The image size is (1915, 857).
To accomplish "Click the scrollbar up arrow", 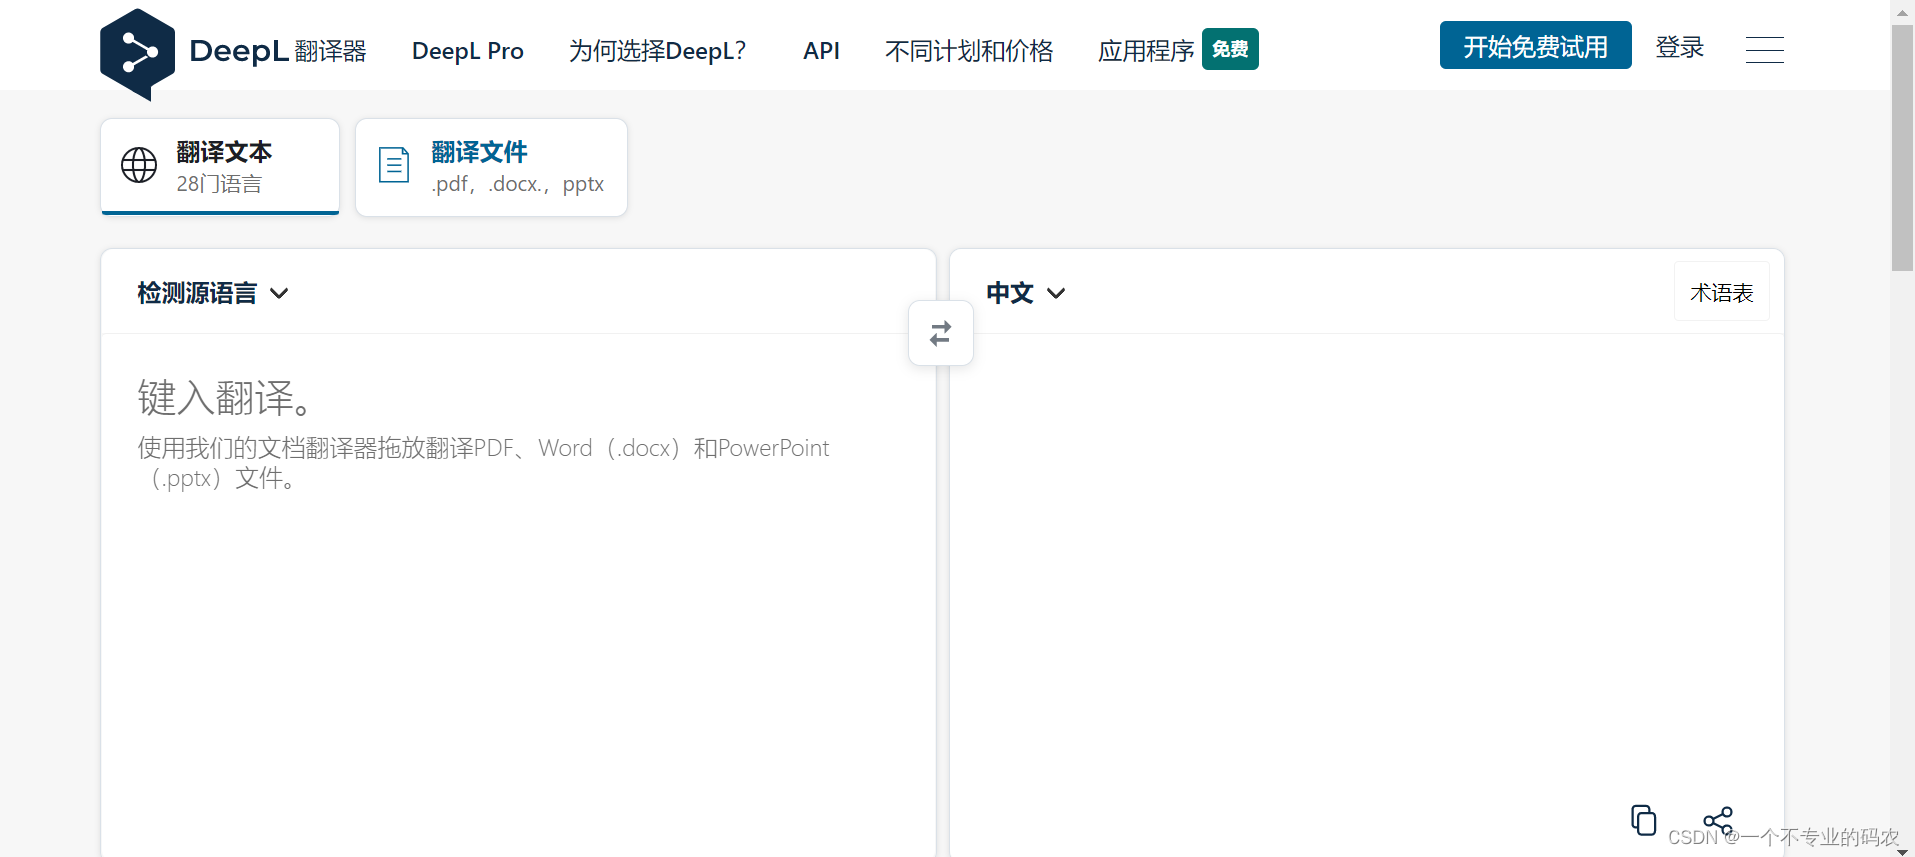I will [1902, 11].
